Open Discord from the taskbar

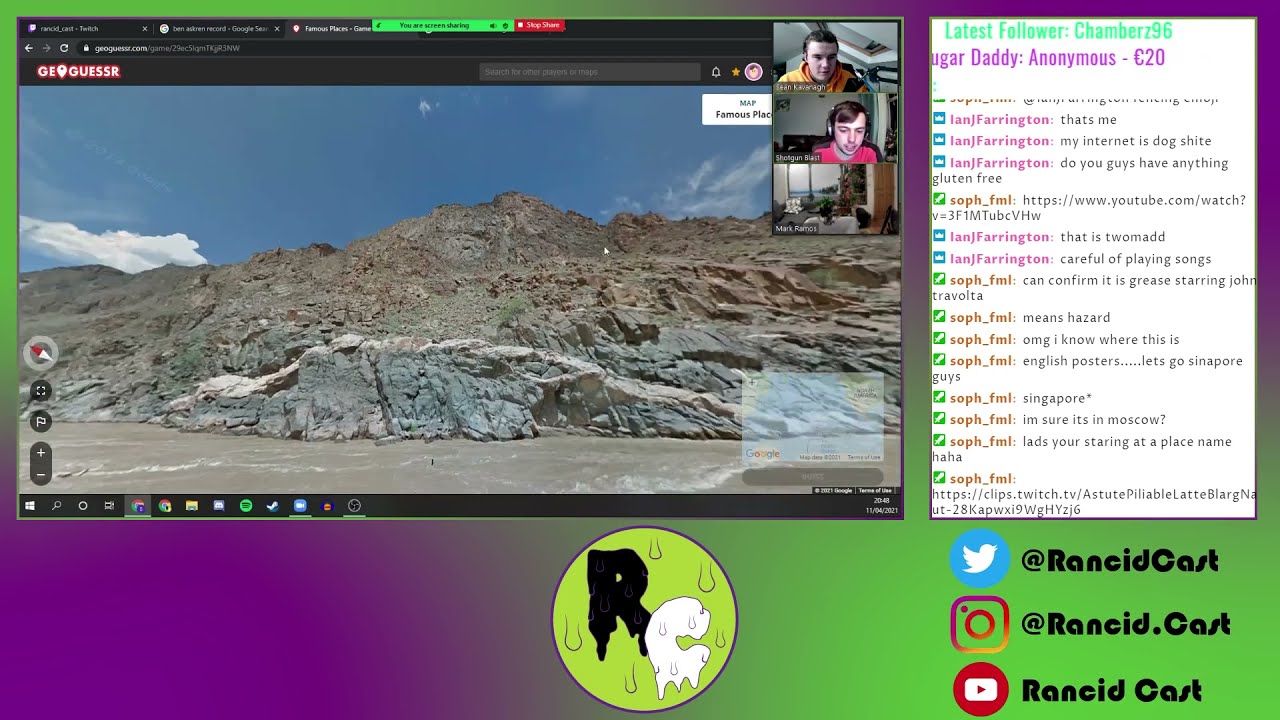pos(219,506)
